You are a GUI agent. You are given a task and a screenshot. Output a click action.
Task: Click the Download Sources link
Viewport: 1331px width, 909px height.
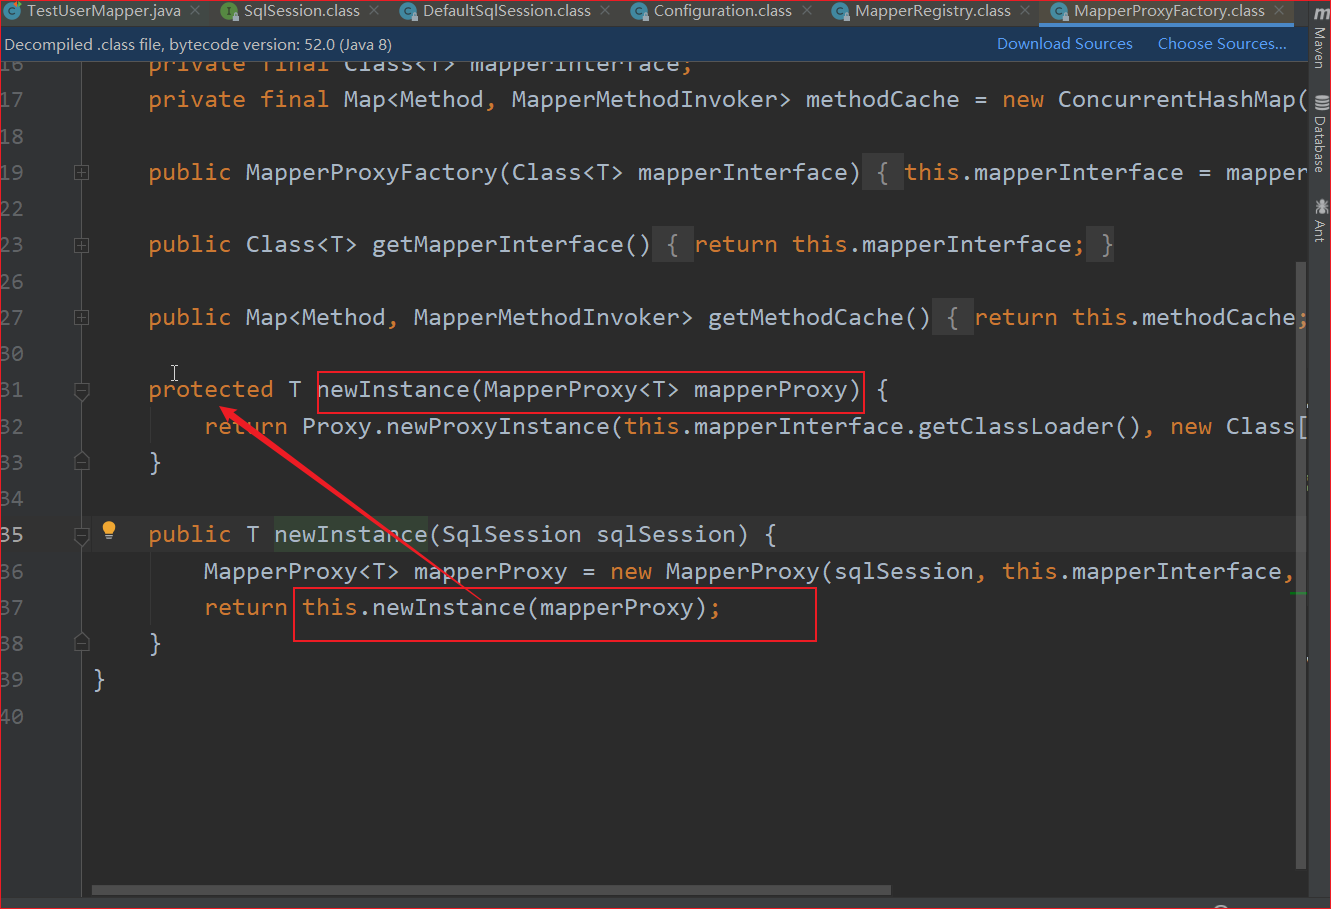tap(1065, 44)
